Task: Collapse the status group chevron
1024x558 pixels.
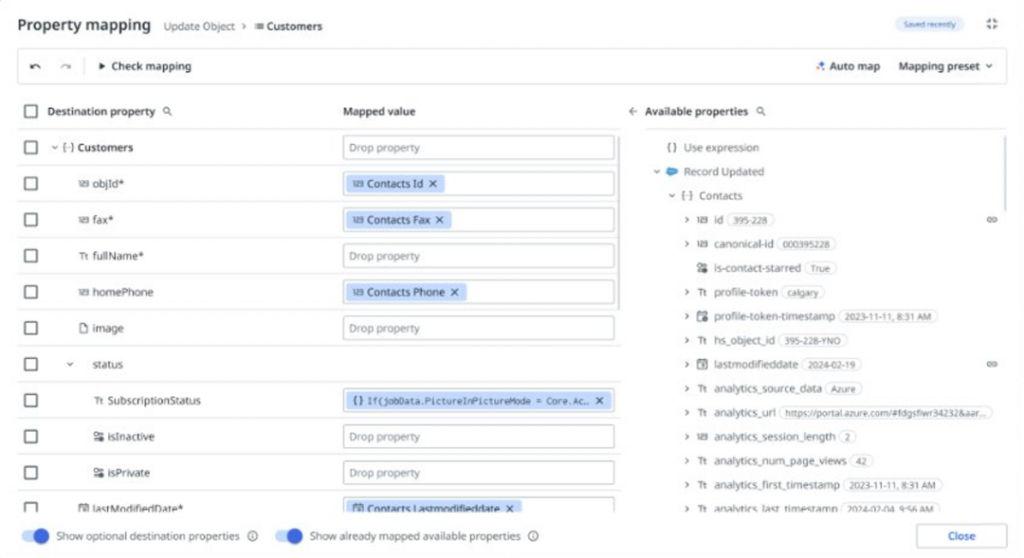Action: [70, 365]
